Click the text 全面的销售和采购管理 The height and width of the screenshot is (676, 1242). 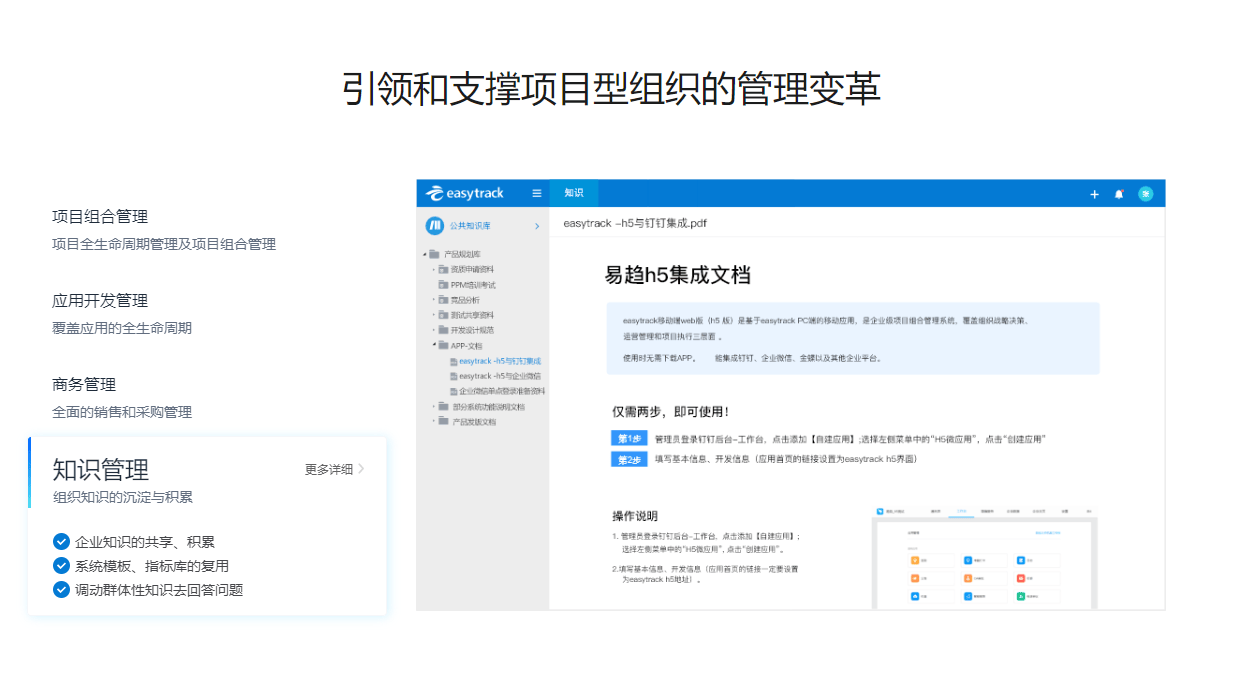pos(122,412)
